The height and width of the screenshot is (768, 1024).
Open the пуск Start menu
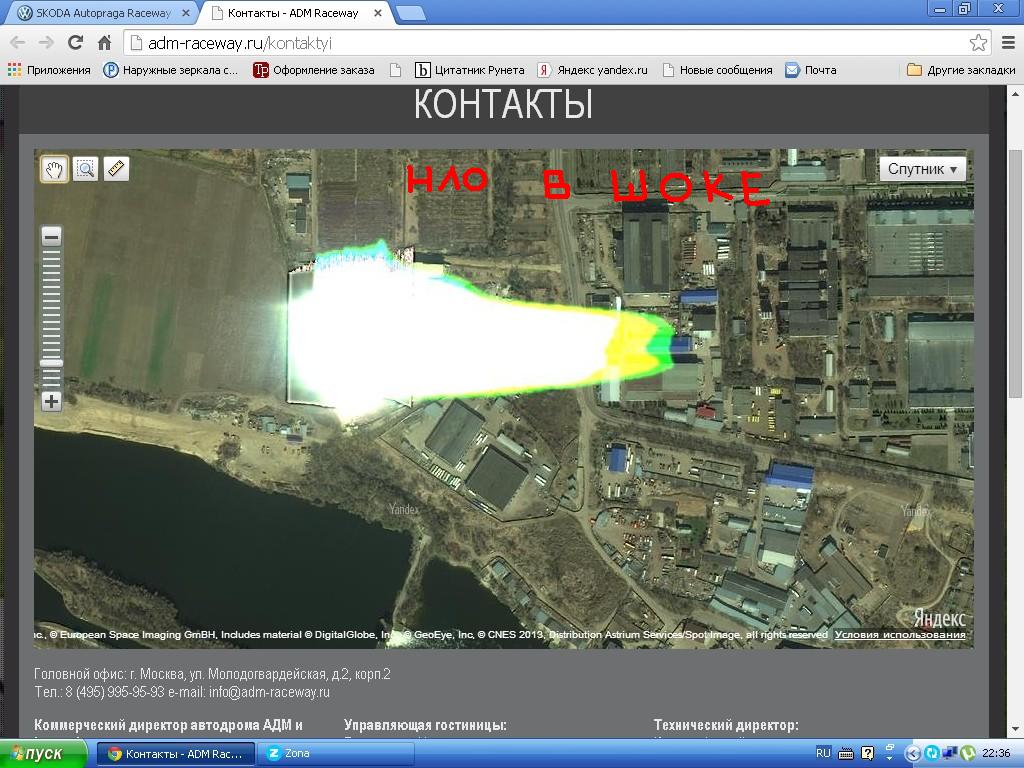pos(43,754)
